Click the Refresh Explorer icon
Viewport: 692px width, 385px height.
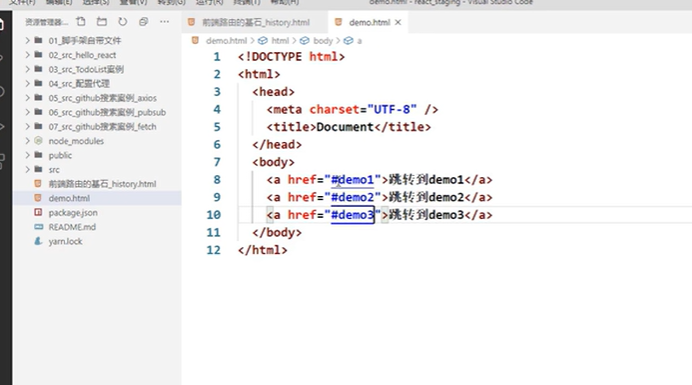pyautogui.click(x=123, y=22)
